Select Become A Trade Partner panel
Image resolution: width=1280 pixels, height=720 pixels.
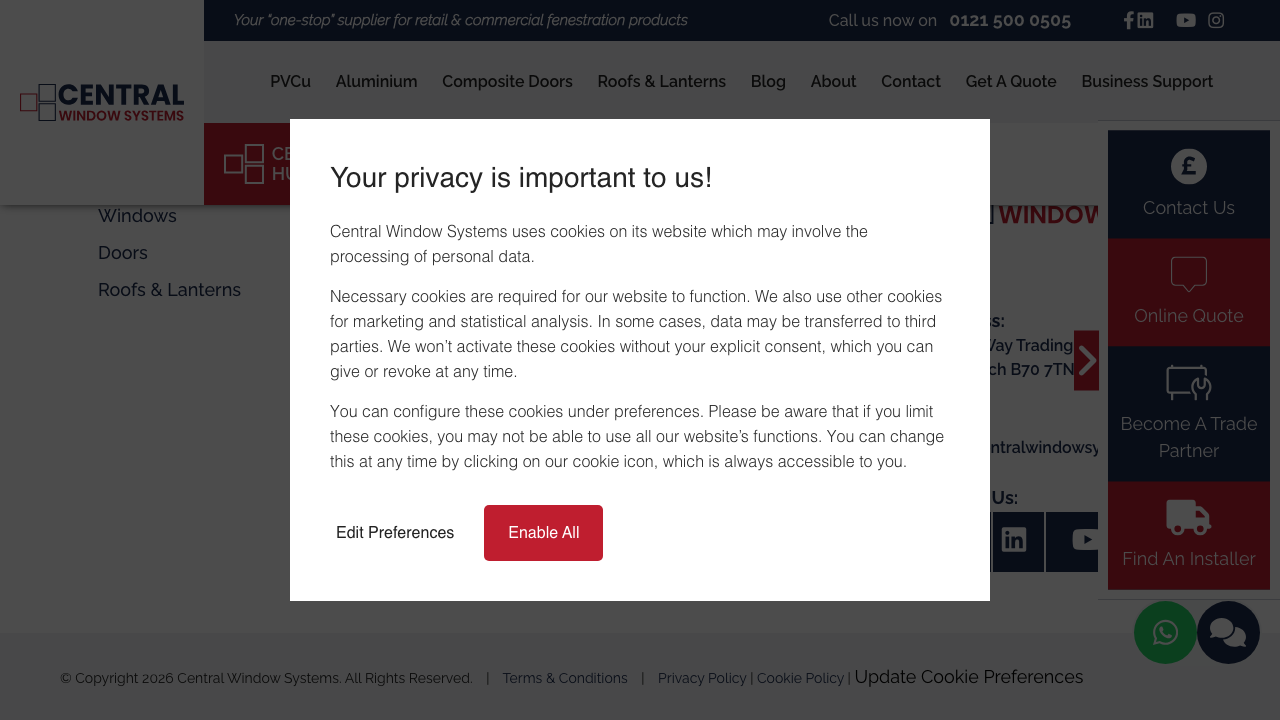1188,414
